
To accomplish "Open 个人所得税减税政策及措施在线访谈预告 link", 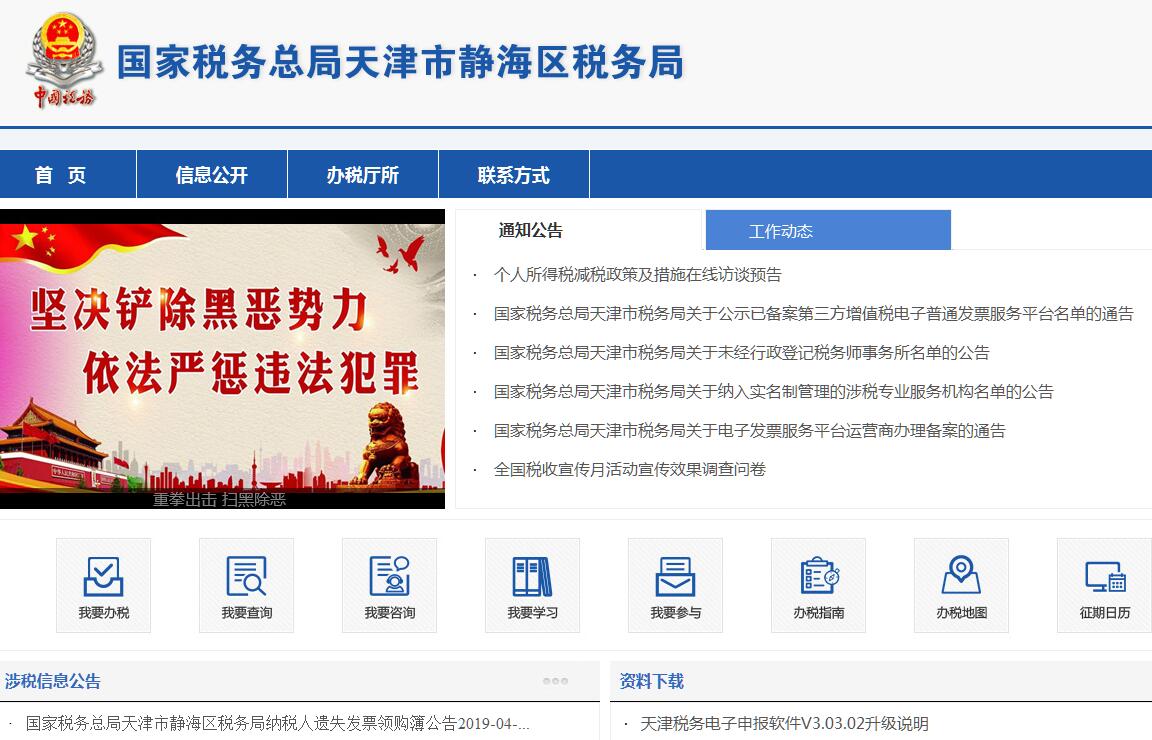I will [x=637, y=275].
